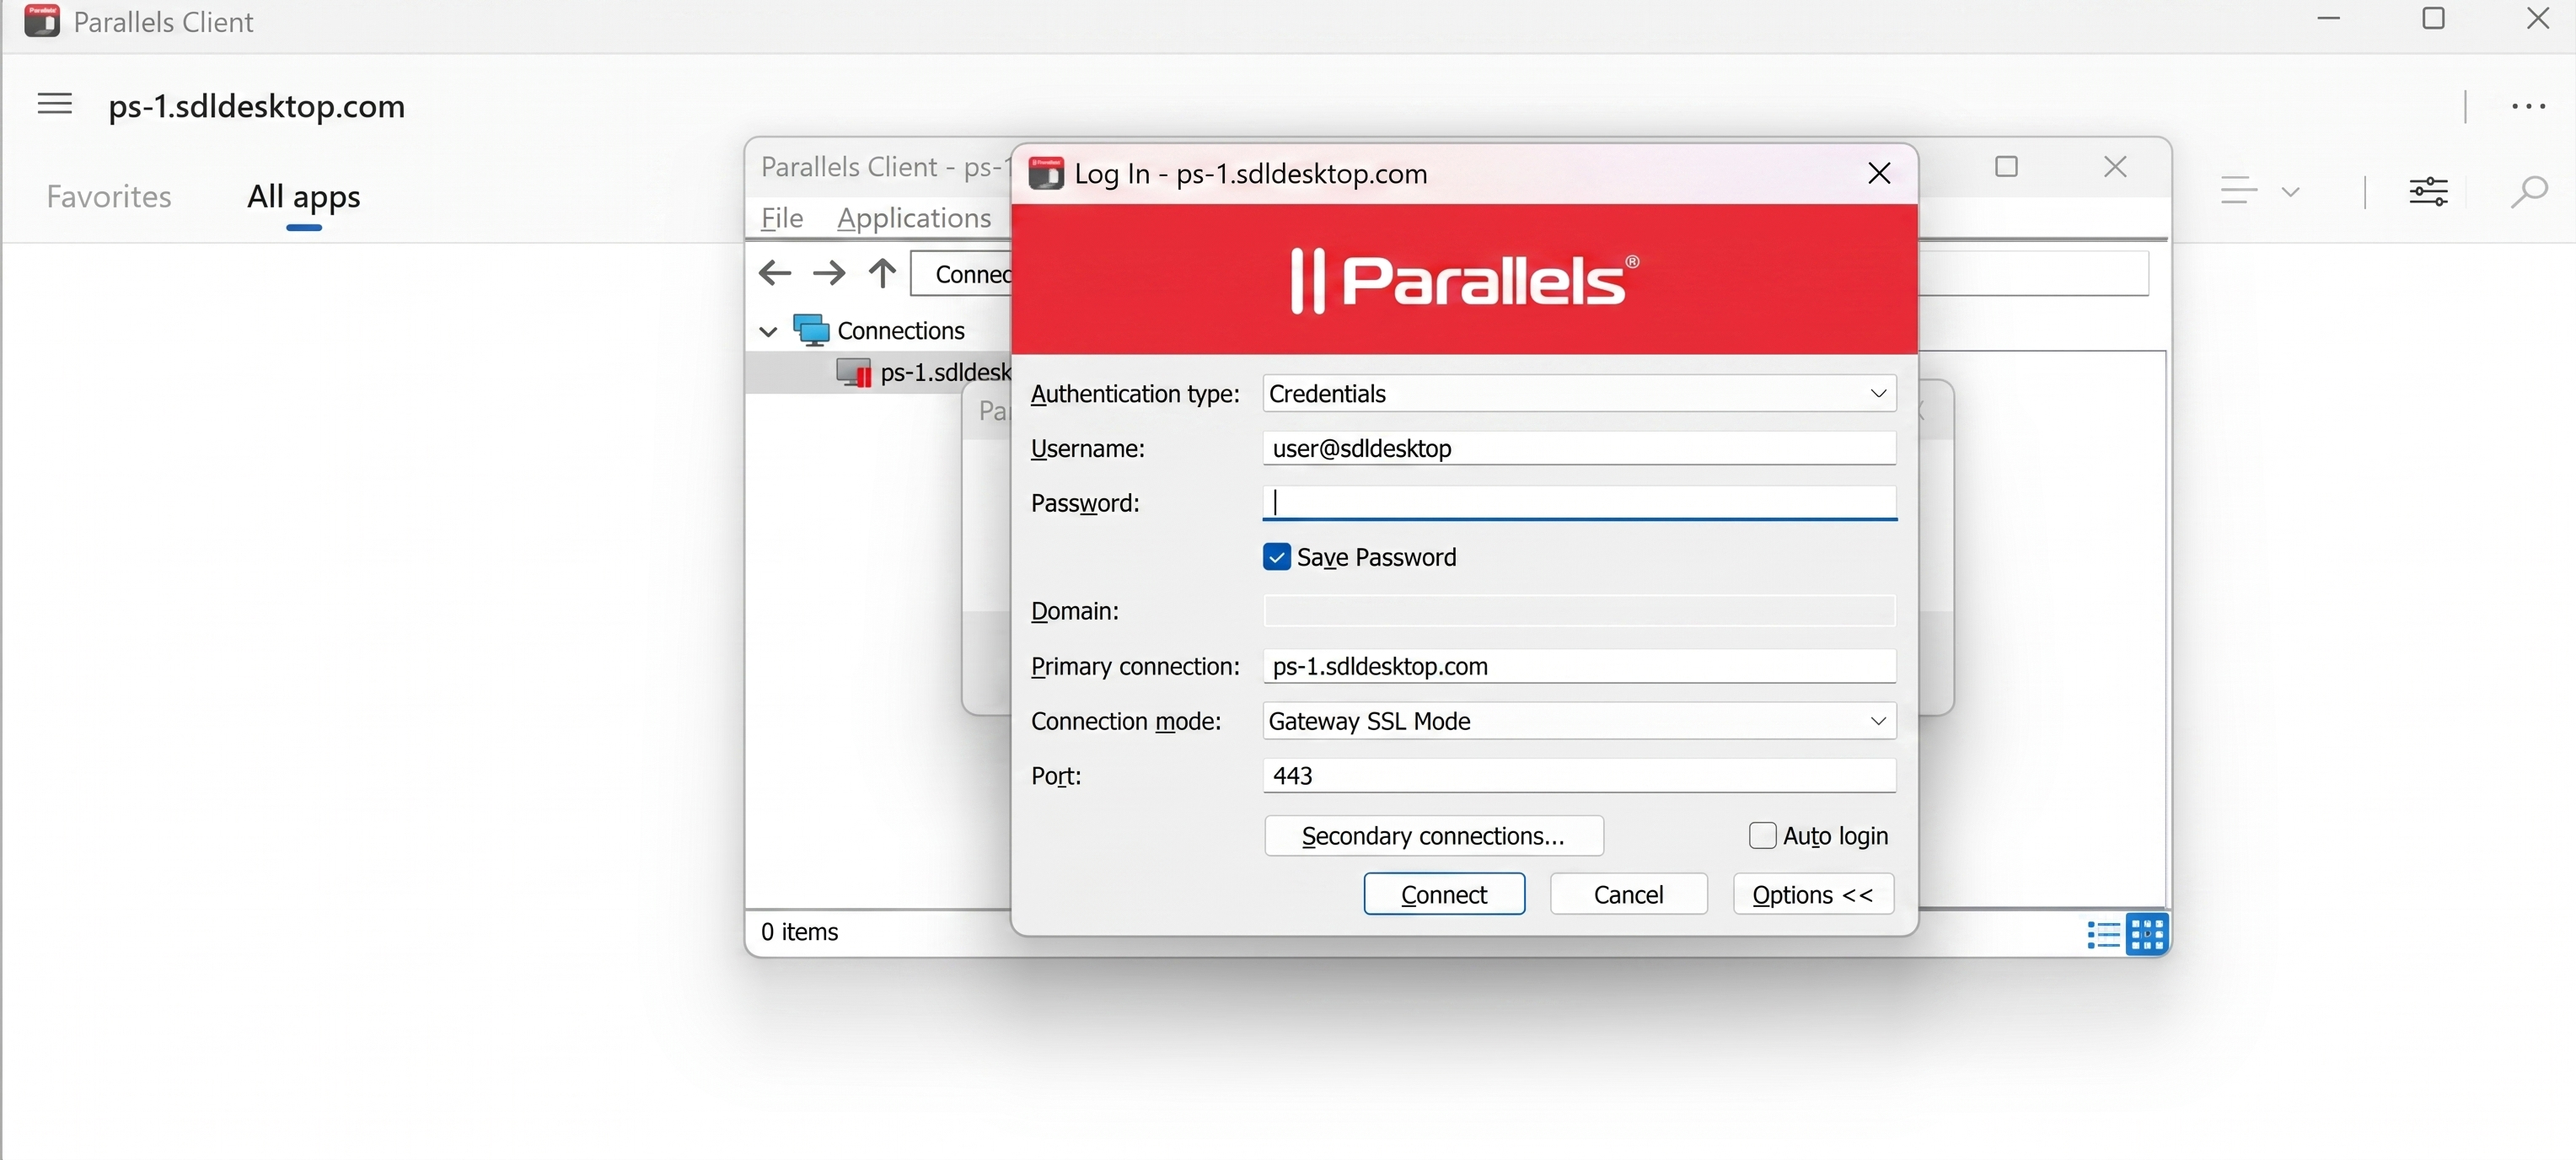Image resolution: width=2576 pixels, height=1160 pixels.
Task: Switch to grid view icon in status bar
Action: coord(2147,935)
